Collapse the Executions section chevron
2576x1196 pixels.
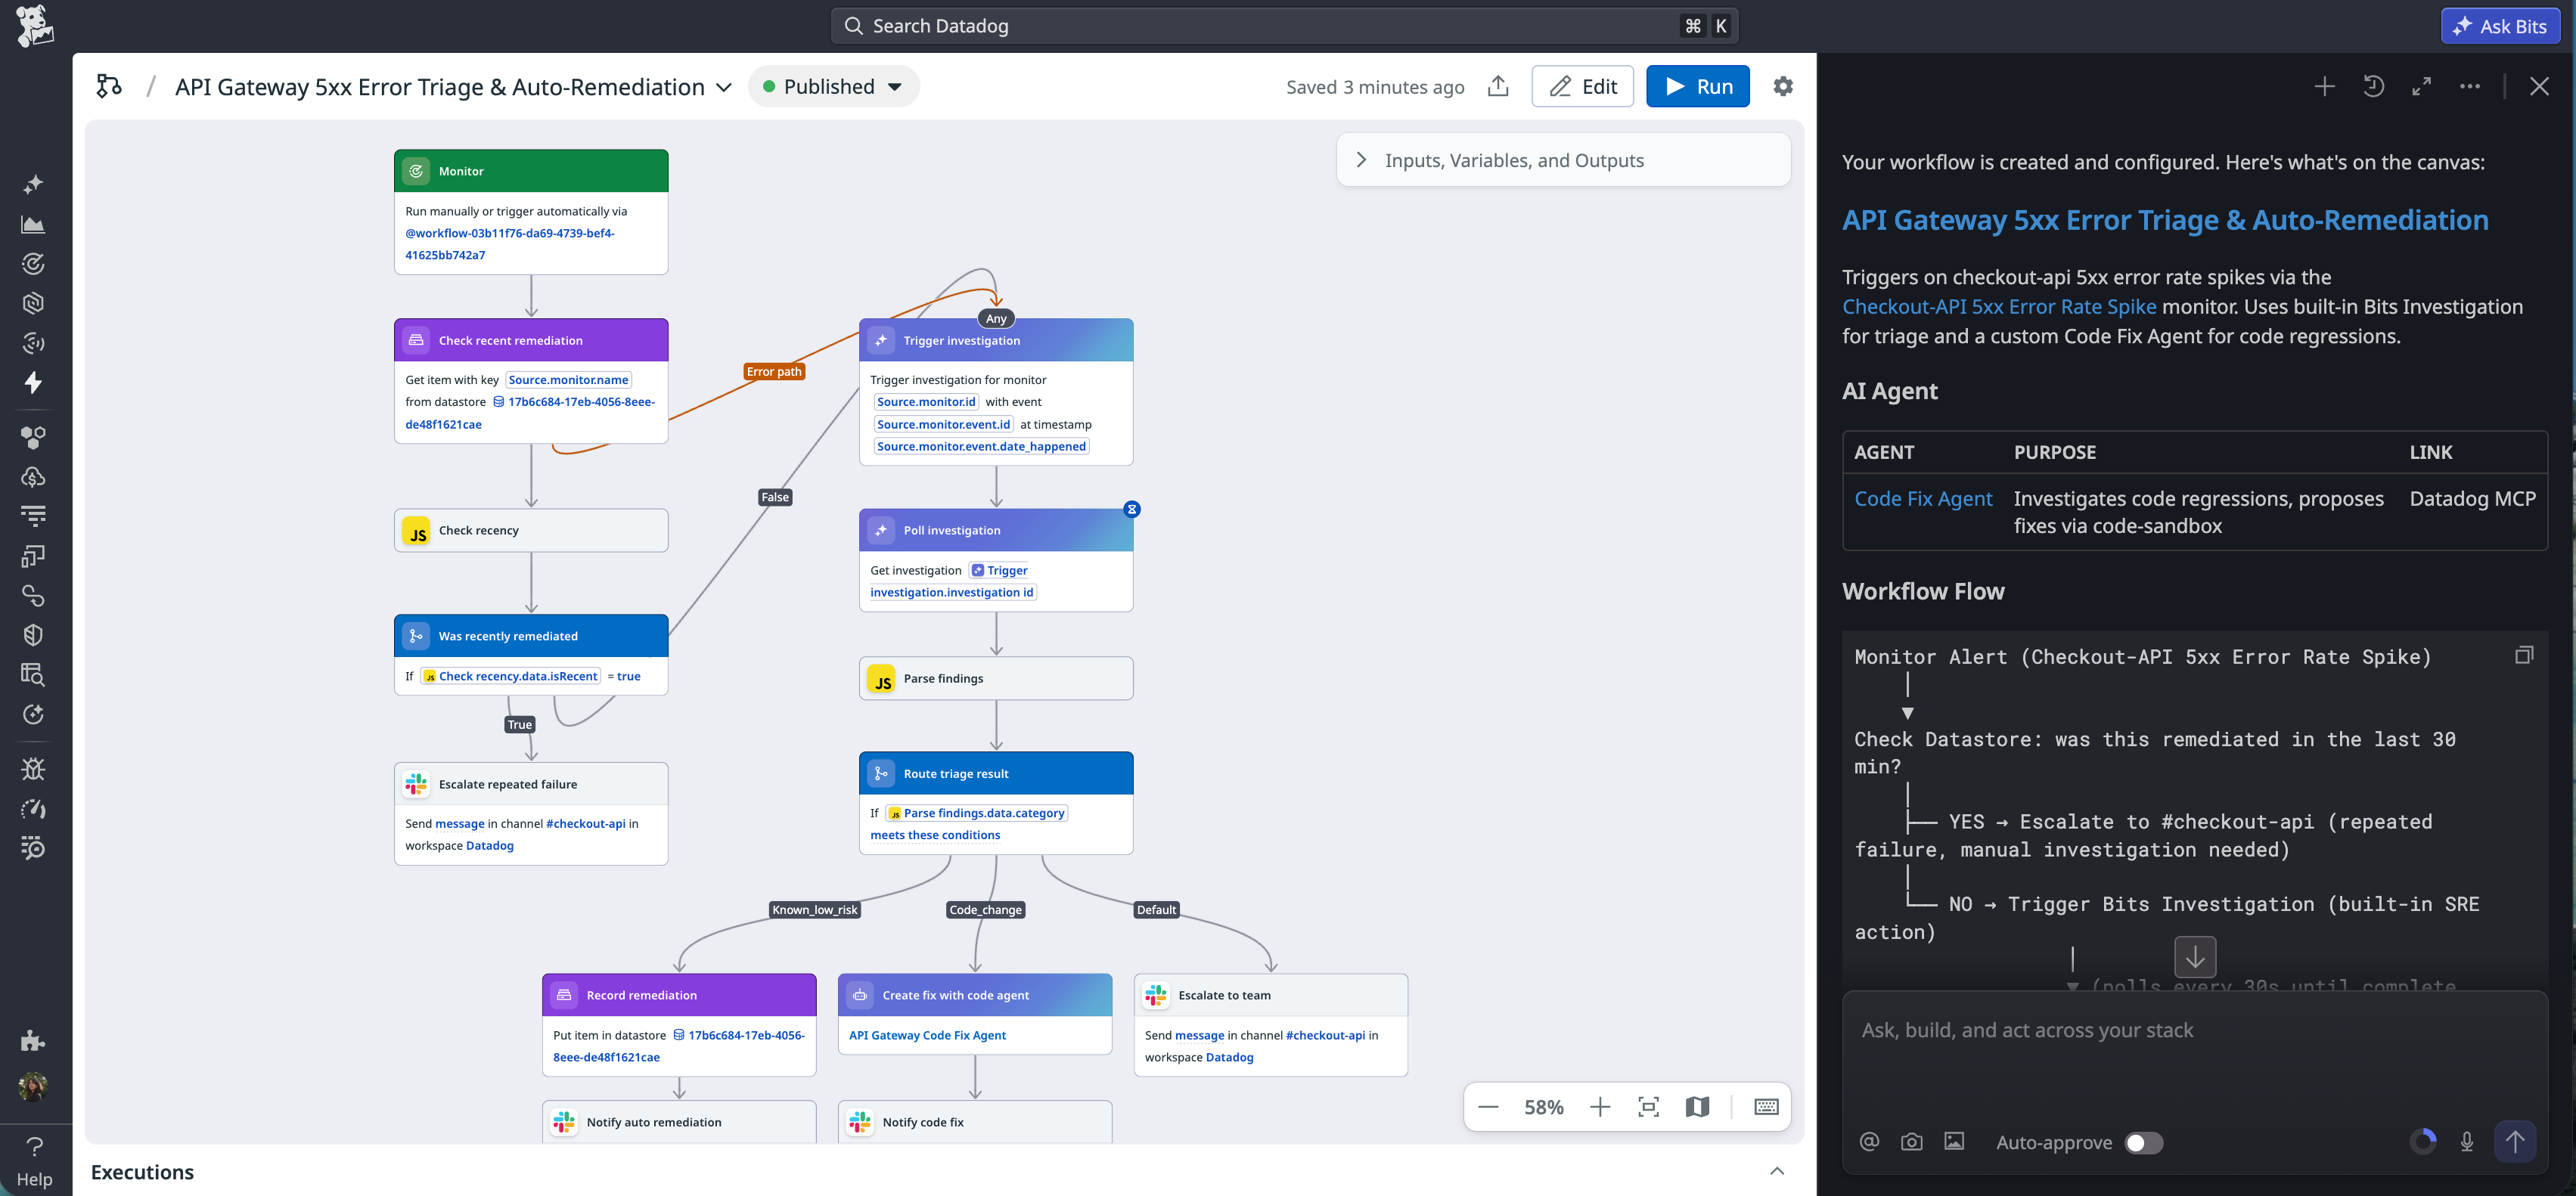pyautogui.click(x=1776, y=1172)
